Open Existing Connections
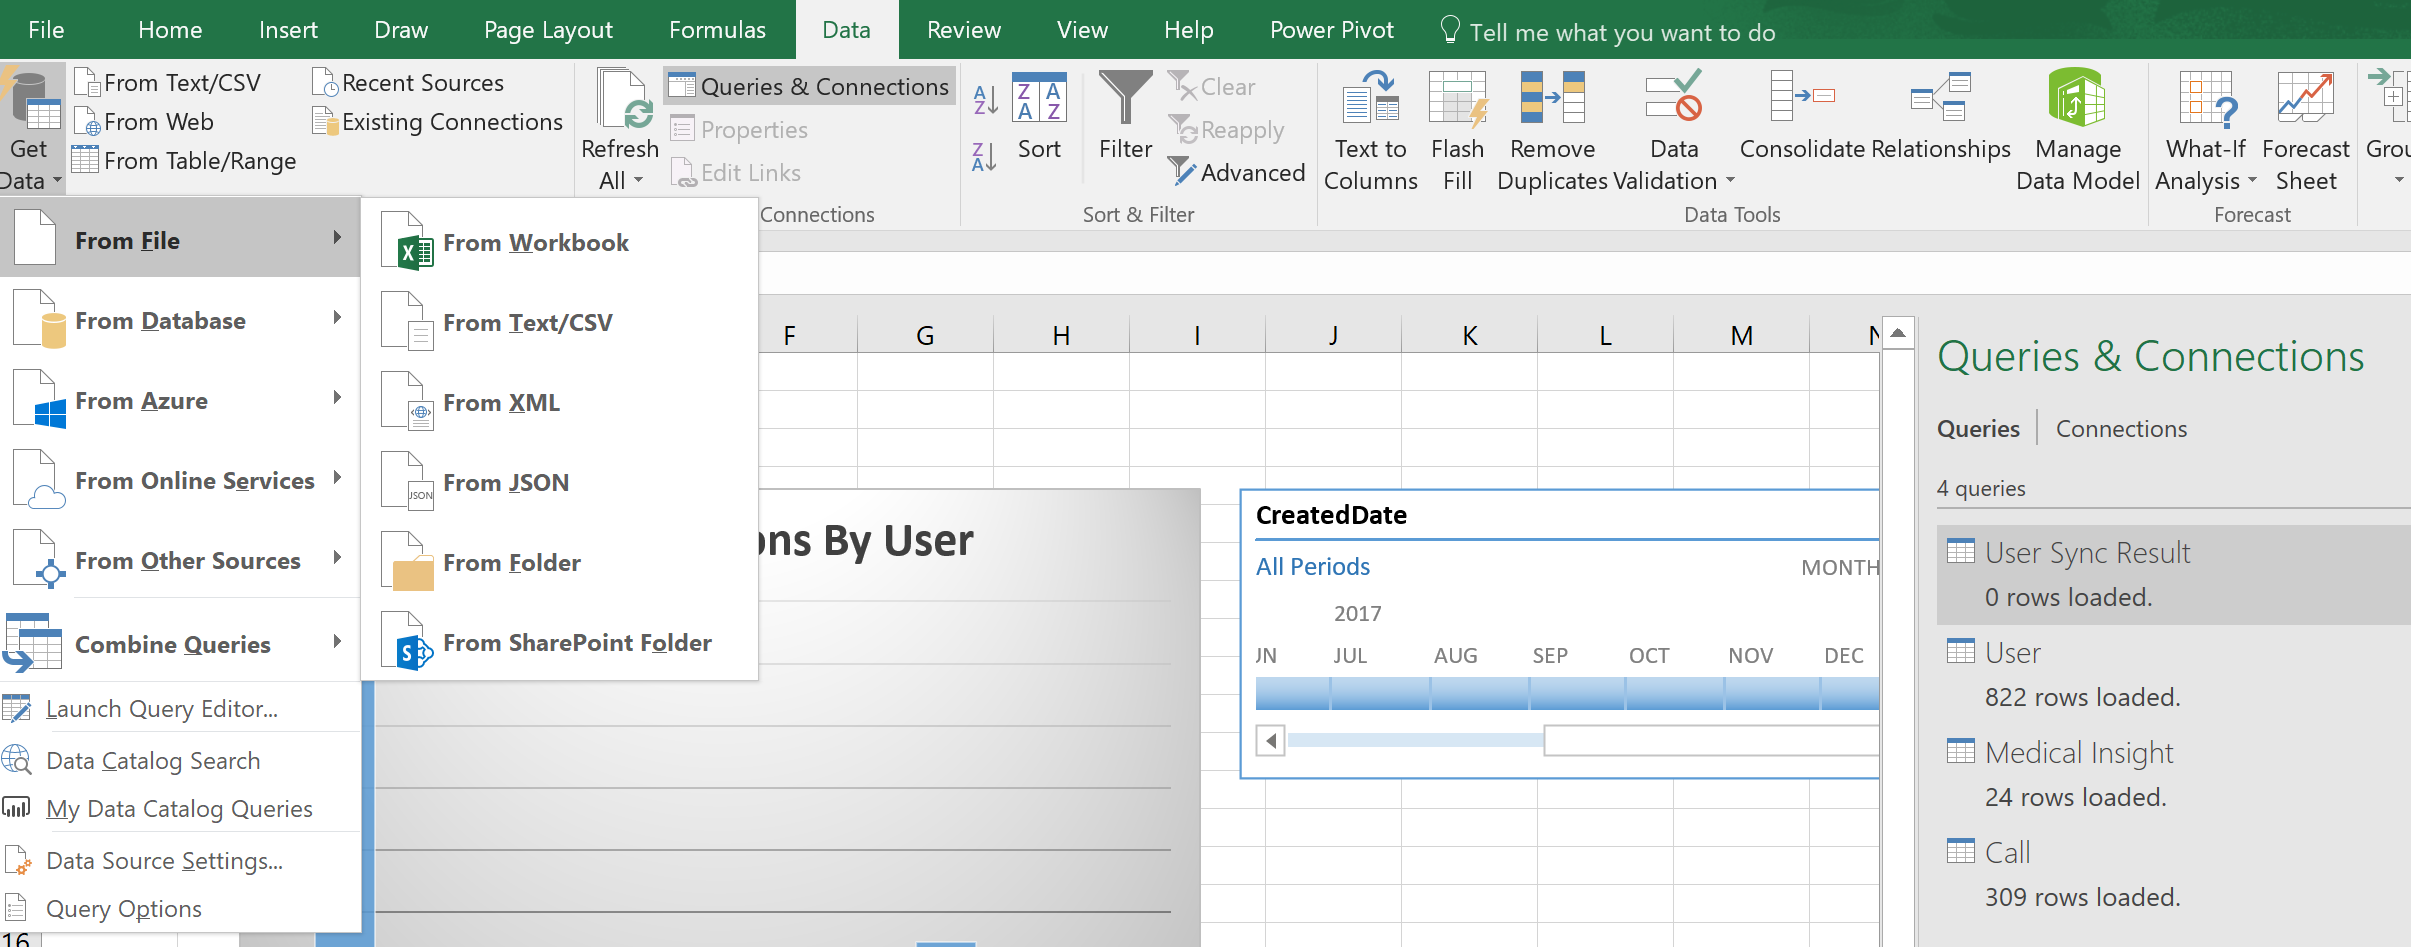 [438, 122]
